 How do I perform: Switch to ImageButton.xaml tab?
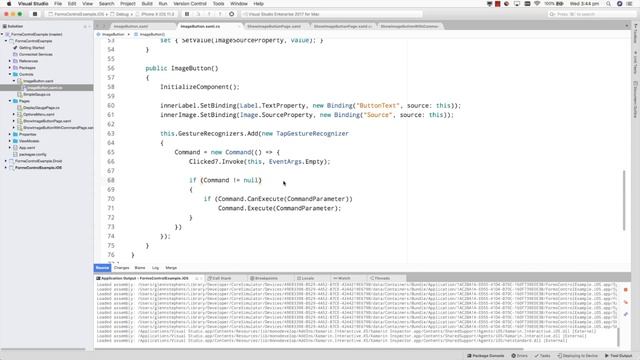[x=131, y=26]
